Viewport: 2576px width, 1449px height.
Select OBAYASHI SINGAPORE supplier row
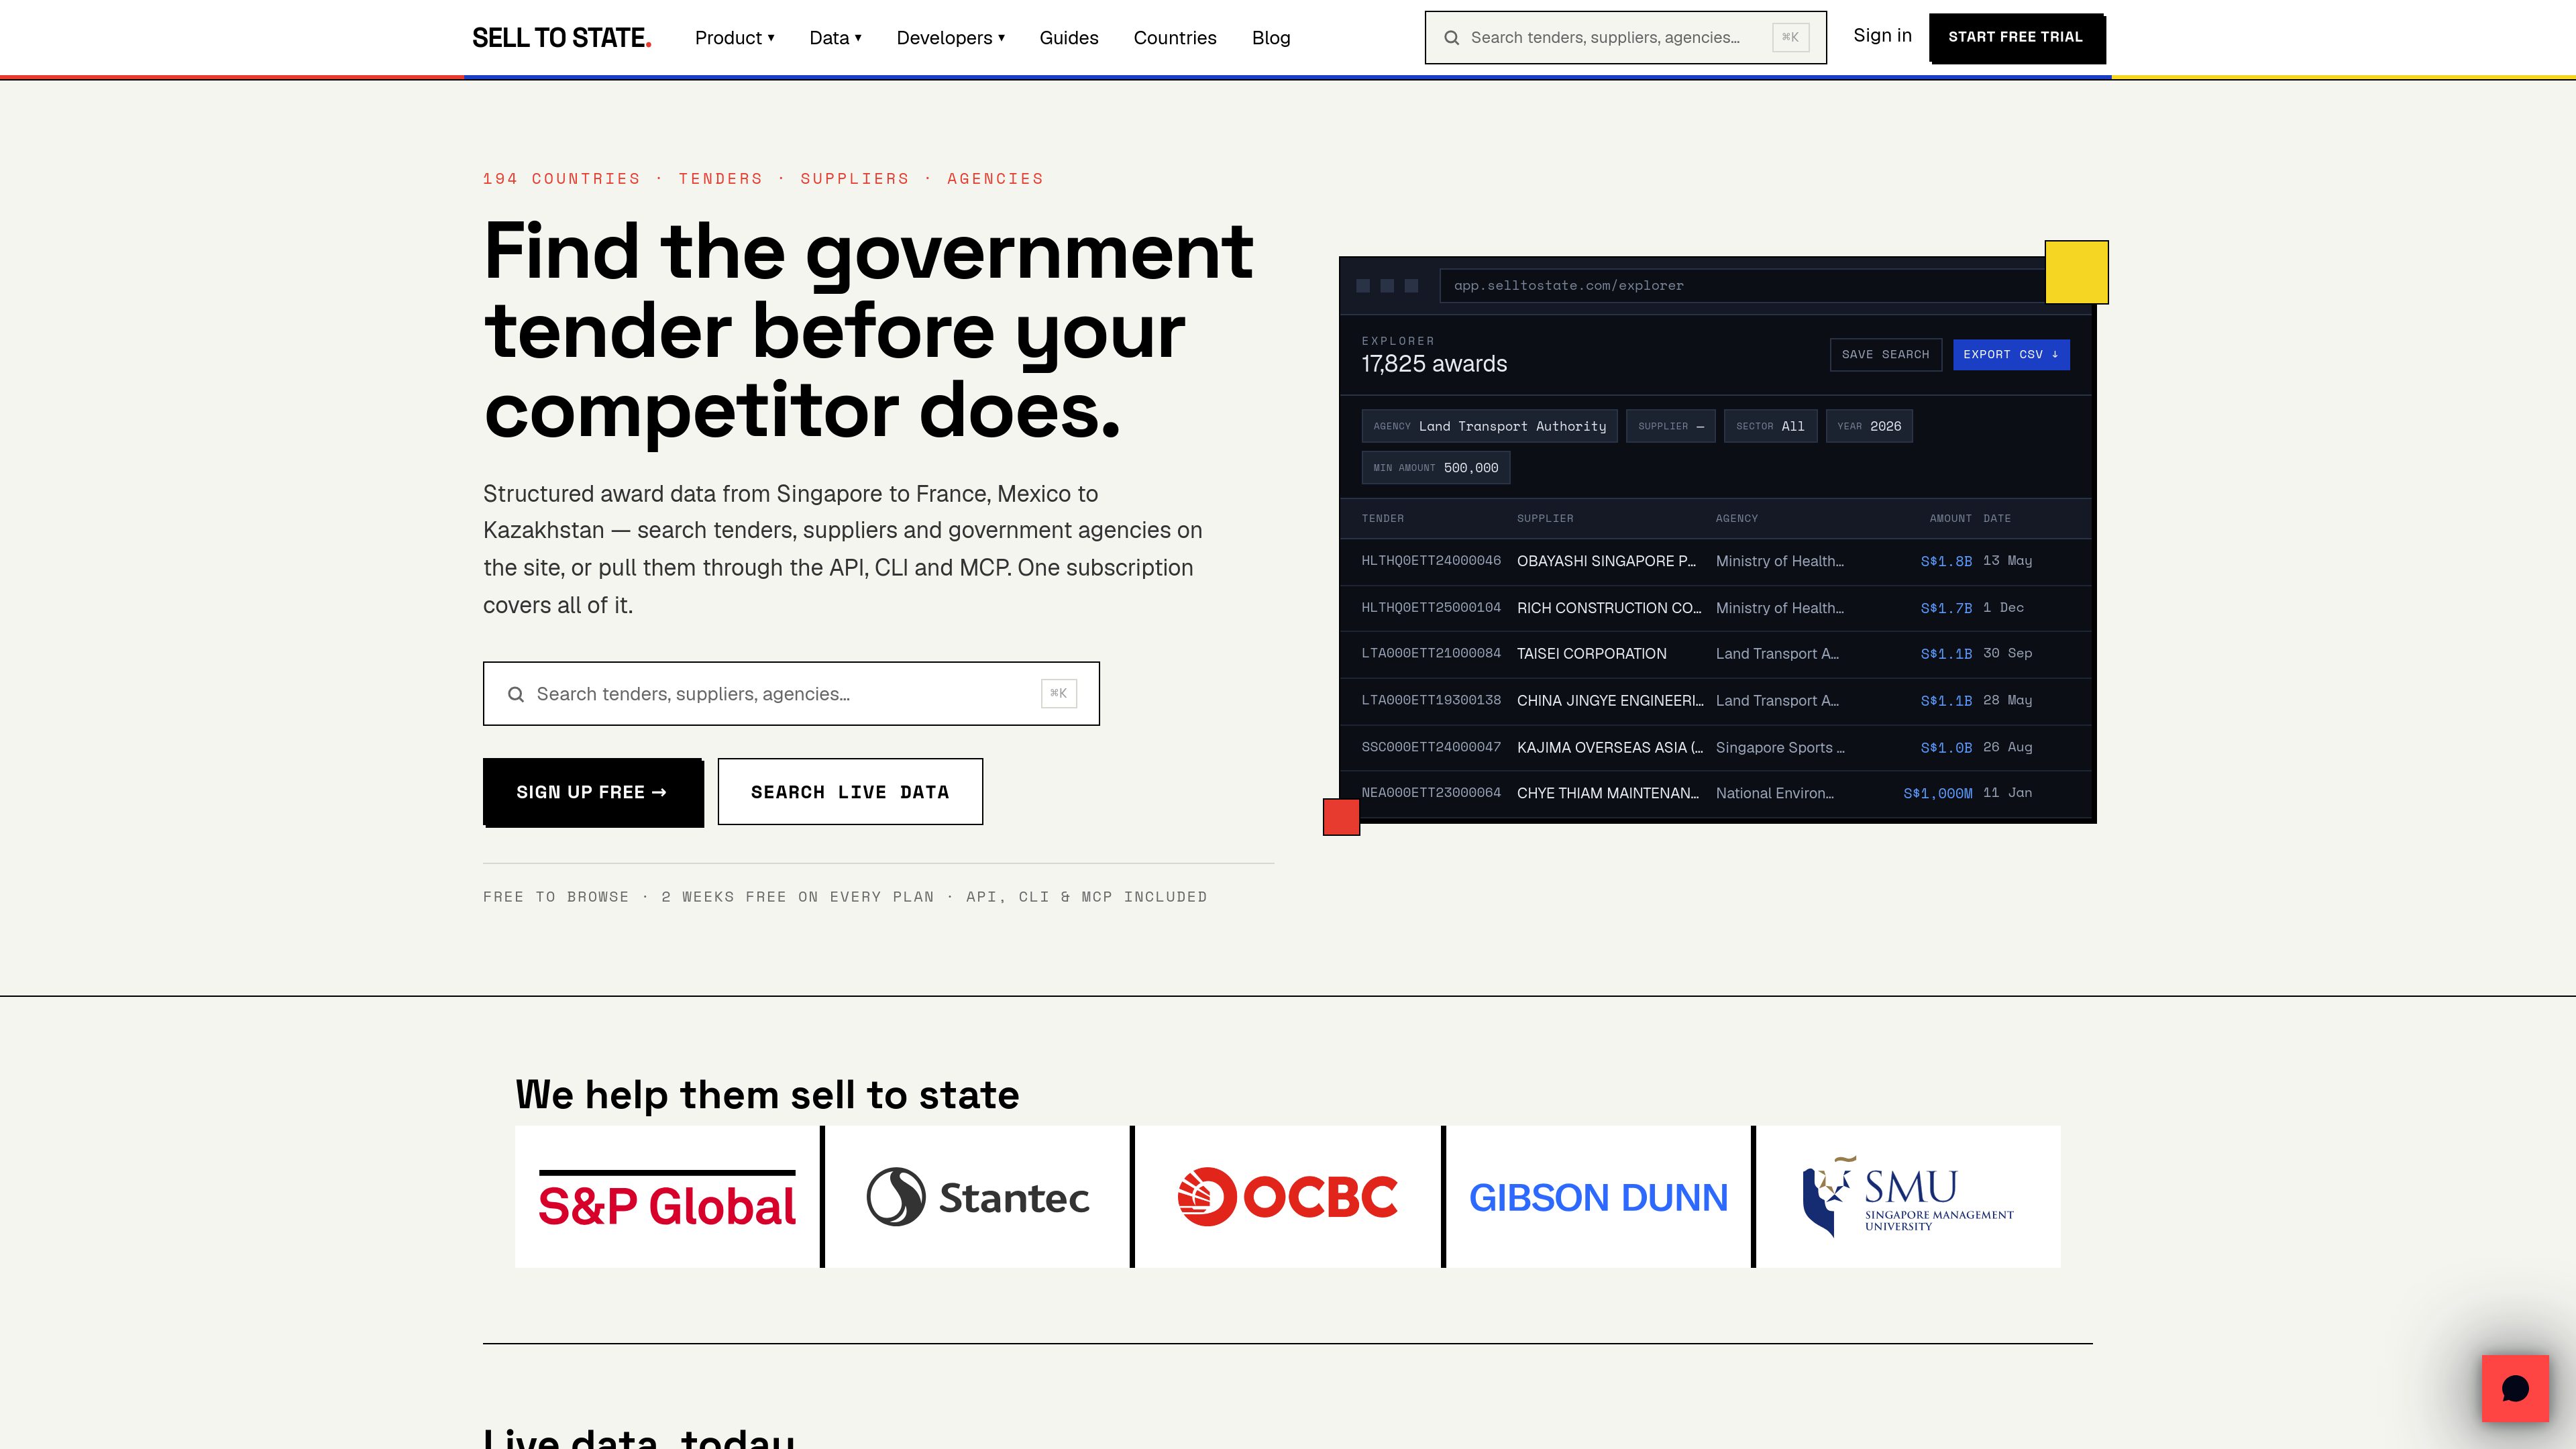(1715, 561)
